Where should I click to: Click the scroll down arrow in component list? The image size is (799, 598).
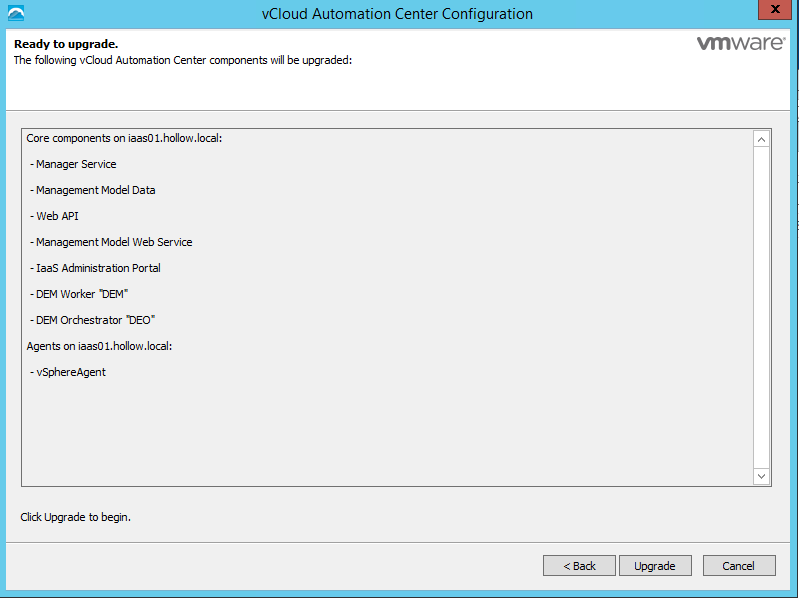click(761, 477)
